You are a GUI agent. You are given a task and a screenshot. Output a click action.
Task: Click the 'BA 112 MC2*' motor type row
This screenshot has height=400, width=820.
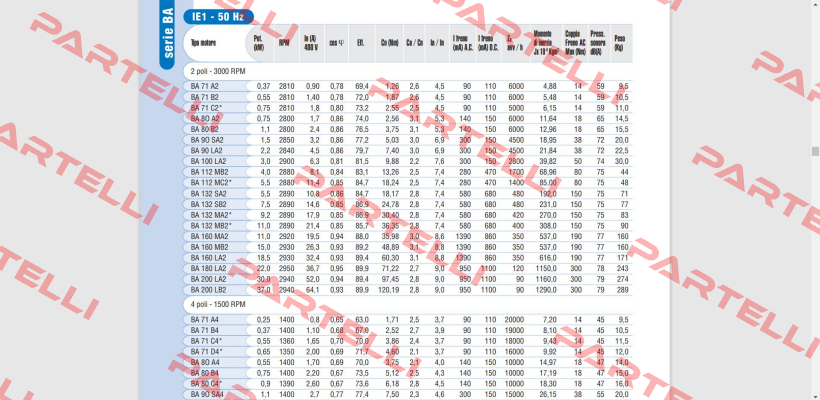click(408, 182)
